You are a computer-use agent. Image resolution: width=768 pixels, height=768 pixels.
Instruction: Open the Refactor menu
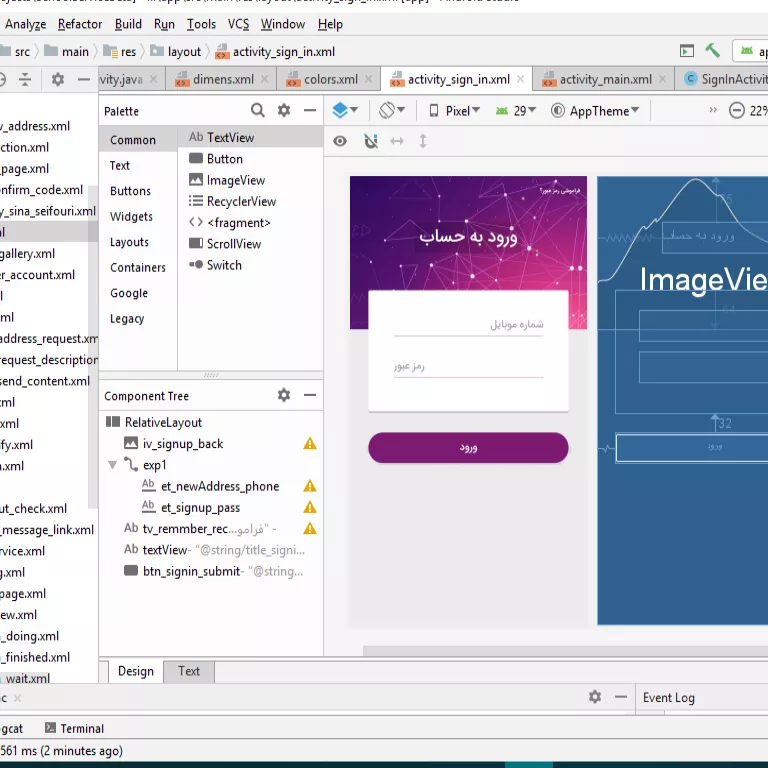coord(80,24)
